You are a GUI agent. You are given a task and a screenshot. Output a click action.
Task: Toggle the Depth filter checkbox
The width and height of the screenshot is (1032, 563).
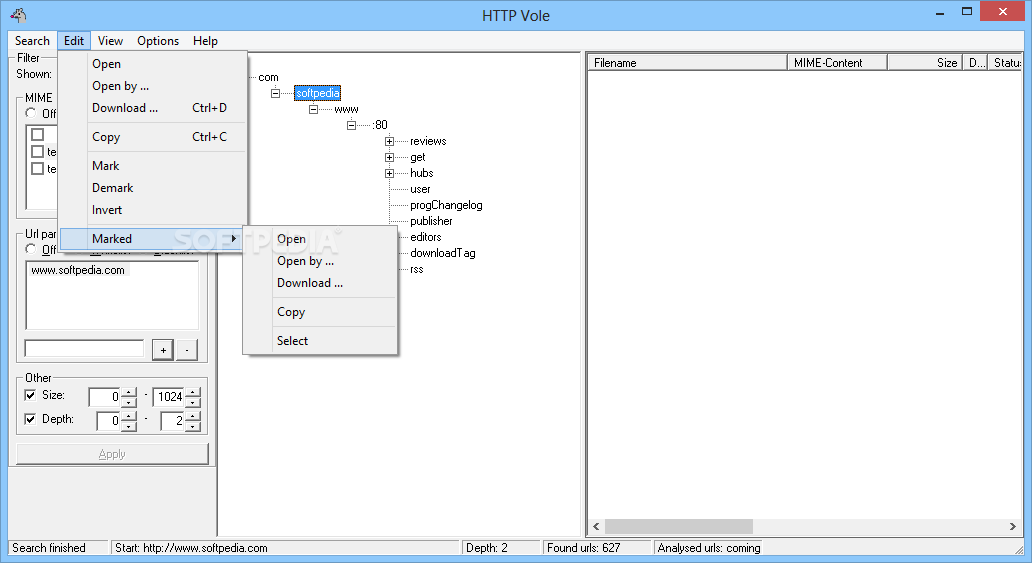(x=30, y=419)
